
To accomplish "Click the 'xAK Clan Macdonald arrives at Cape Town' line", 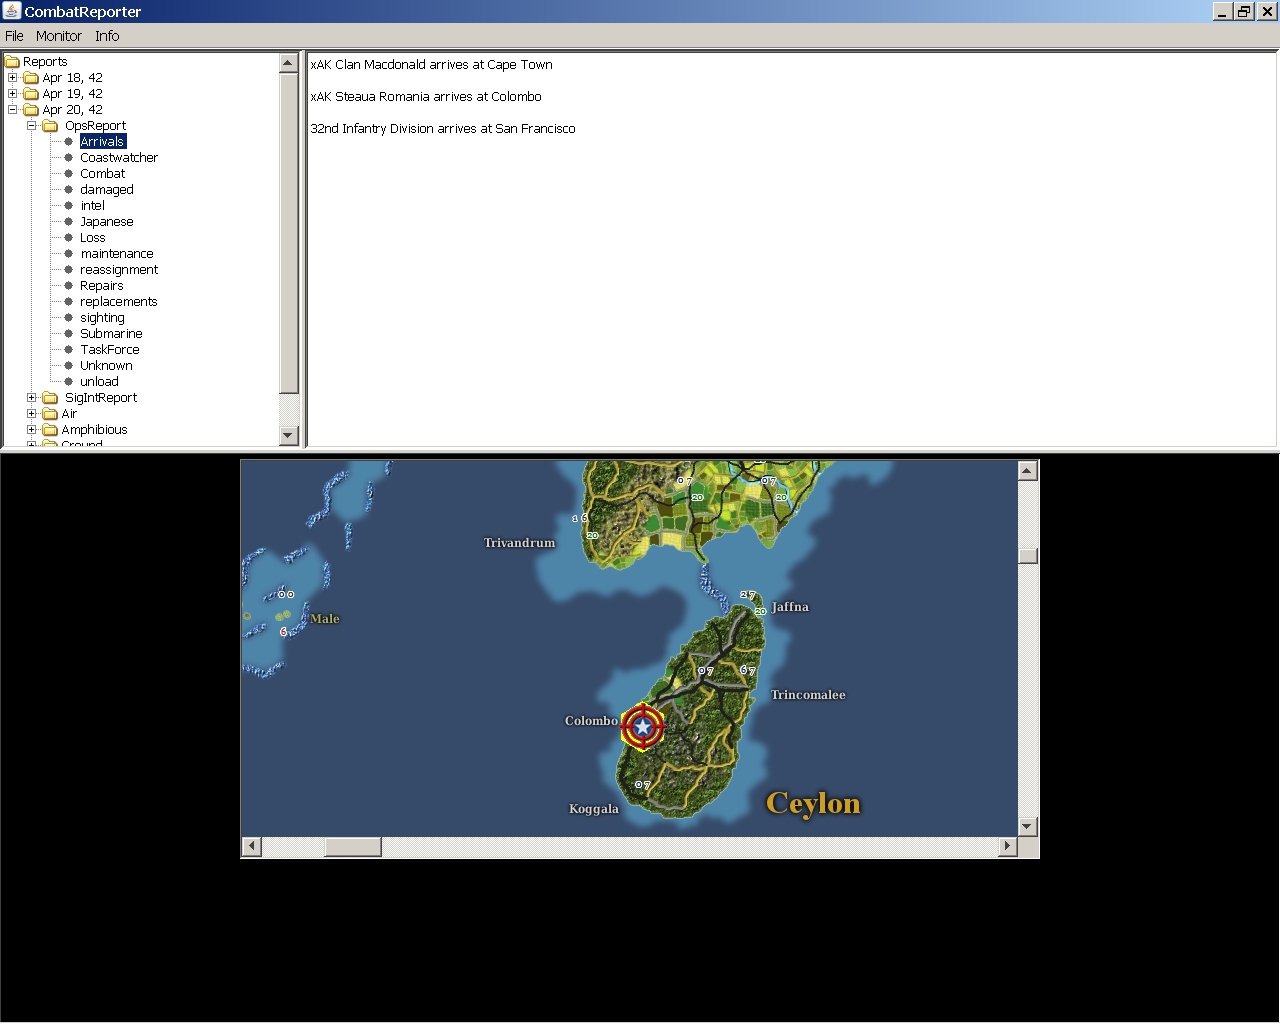I will tap(431, 65).
